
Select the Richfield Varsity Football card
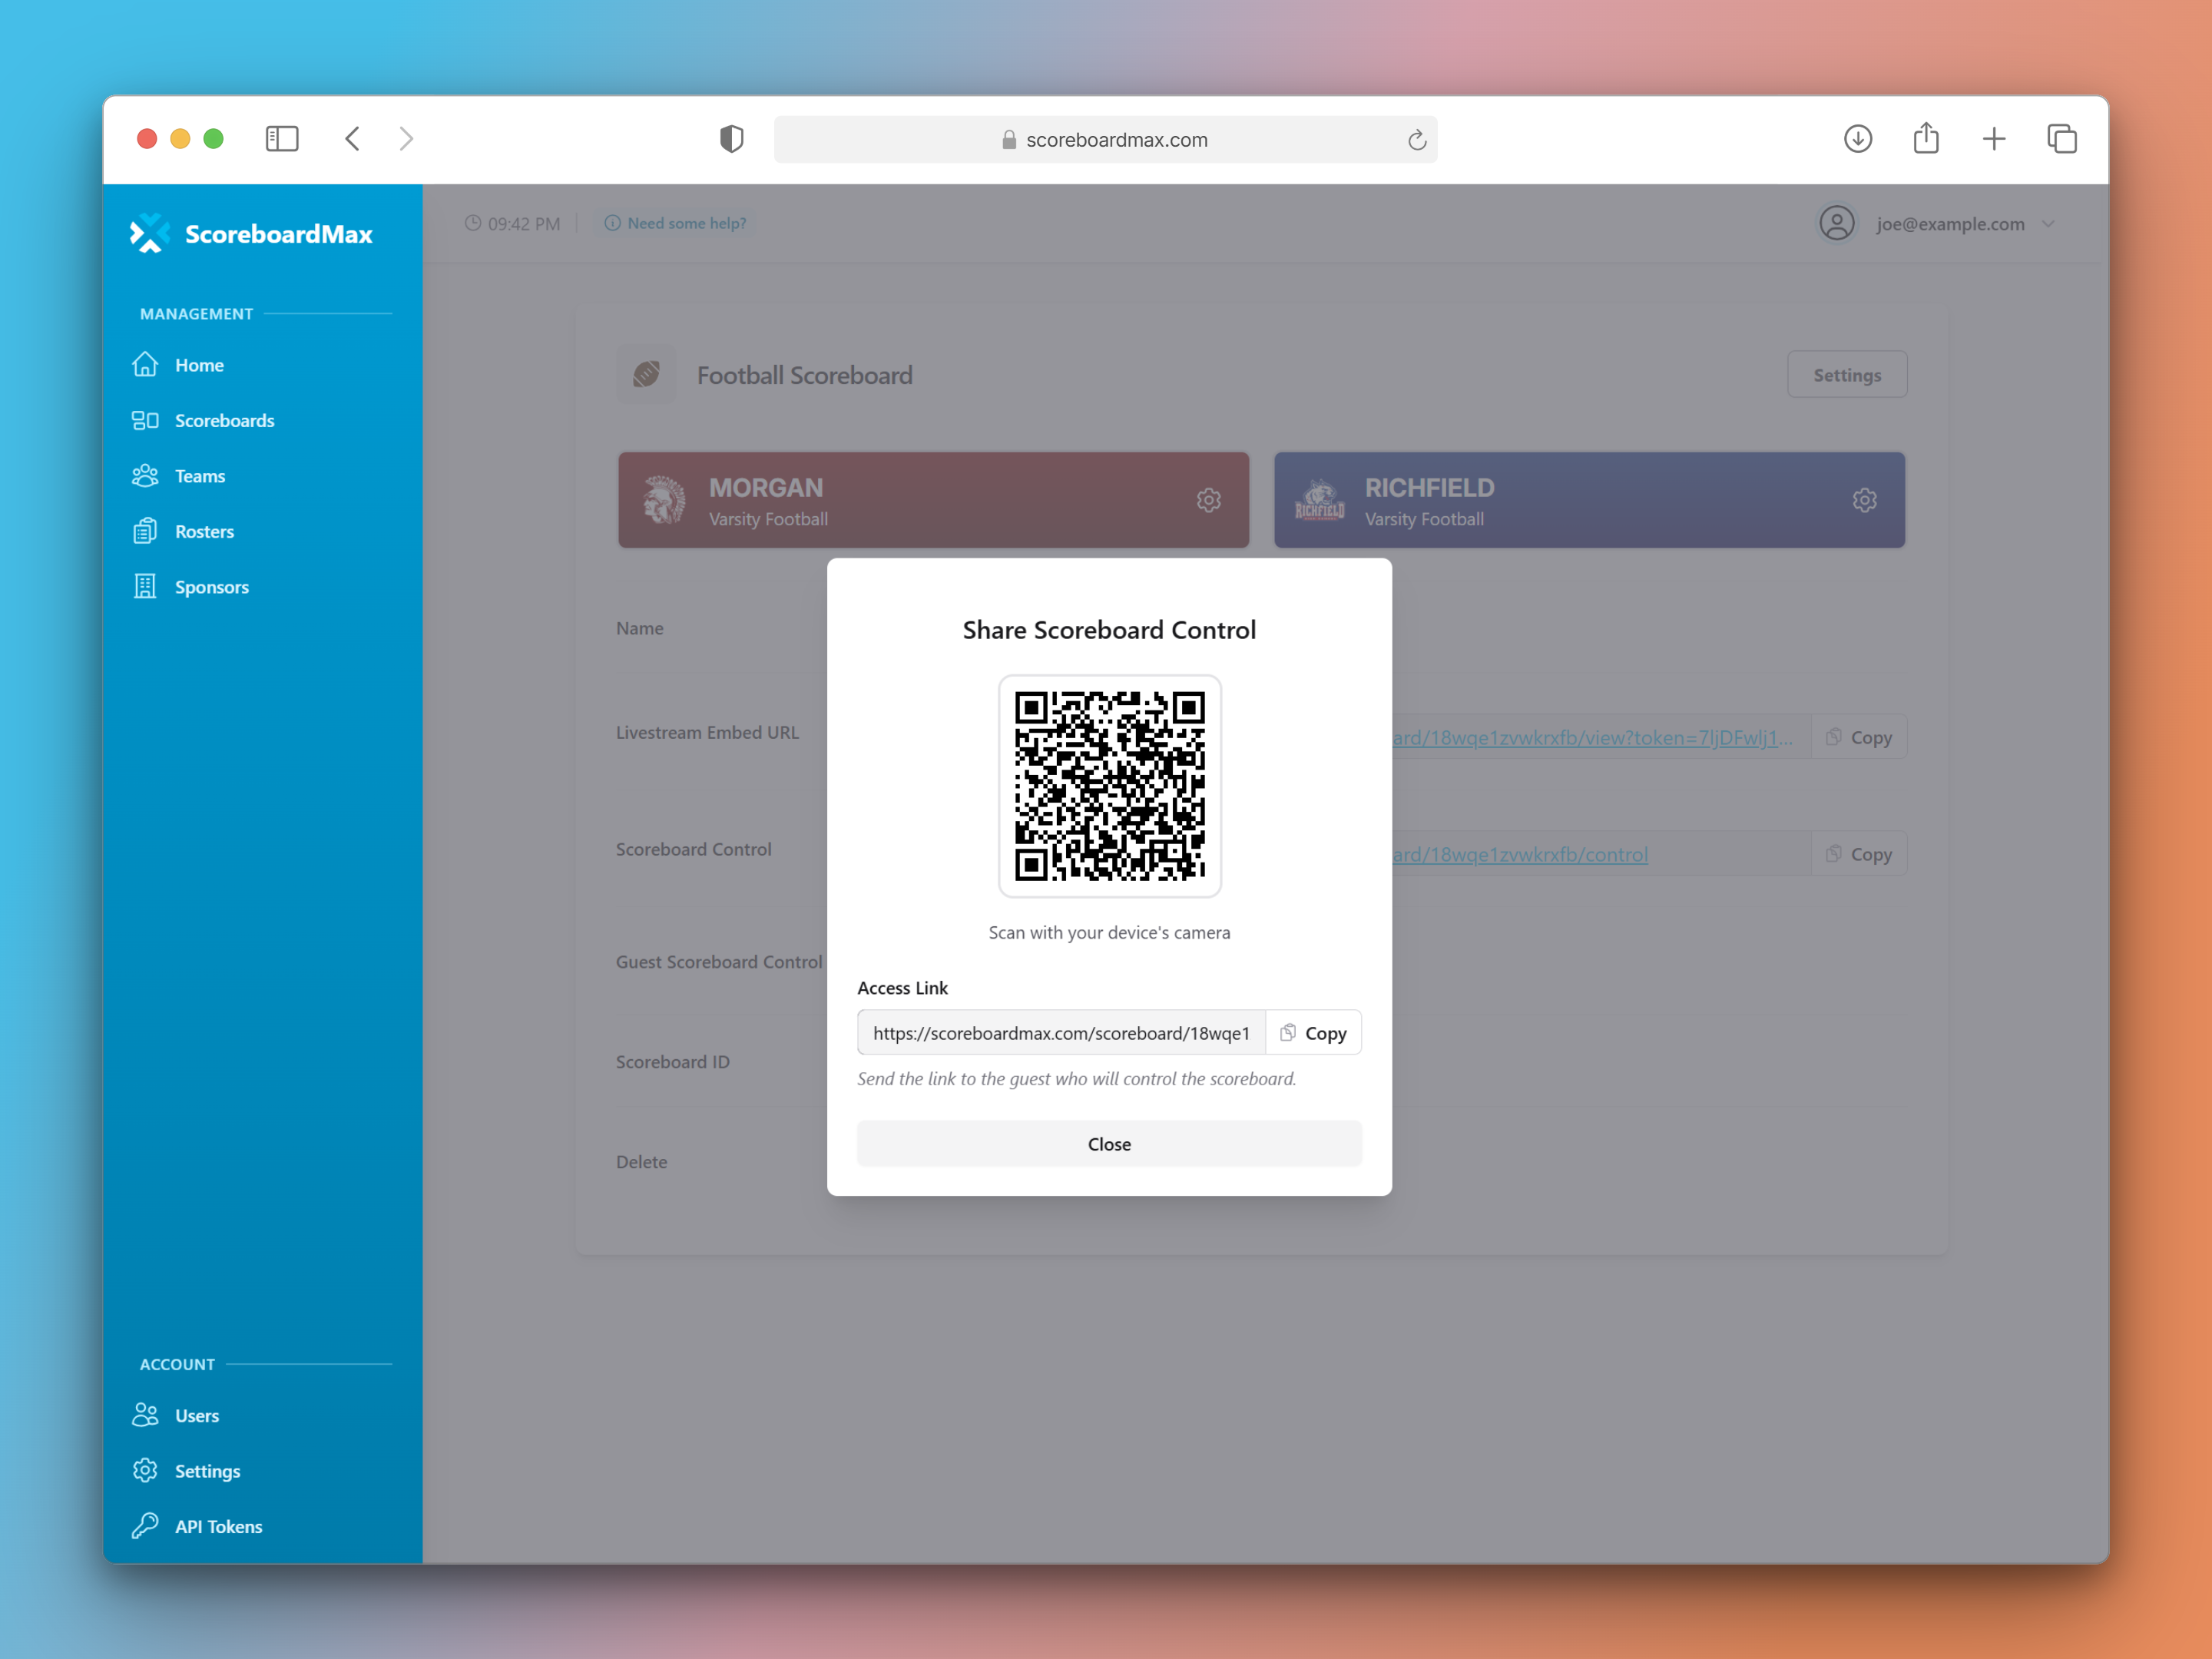(x=1589, y=500)
